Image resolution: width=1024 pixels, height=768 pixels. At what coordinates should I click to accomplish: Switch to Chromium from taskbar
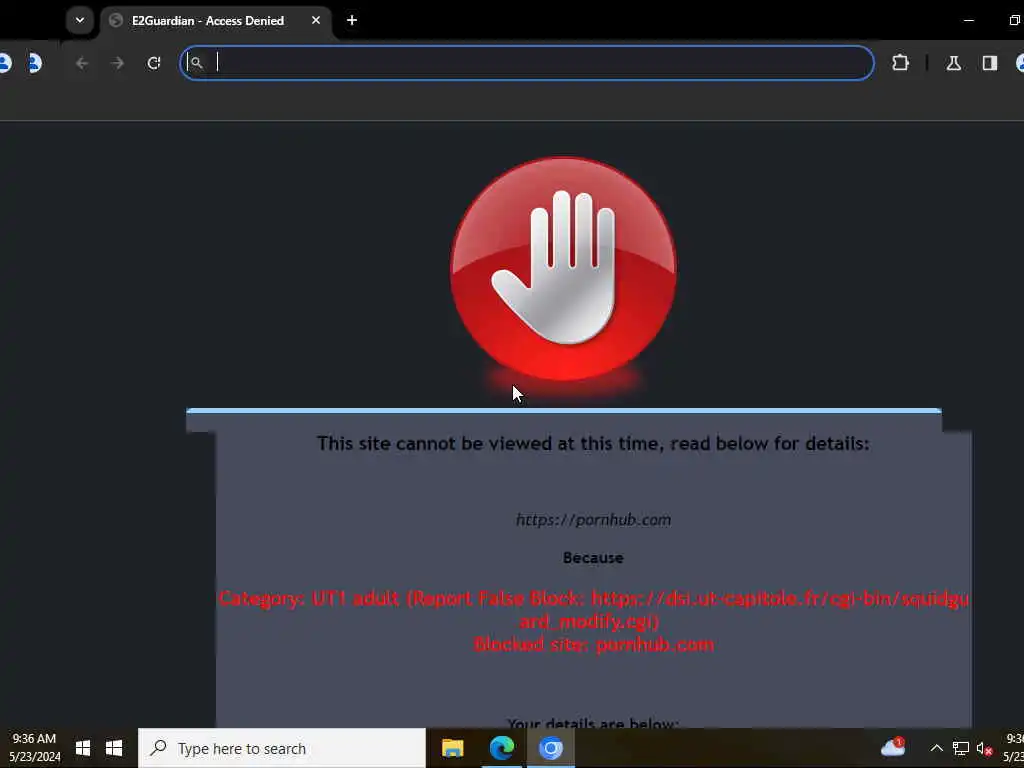(551, 748)
